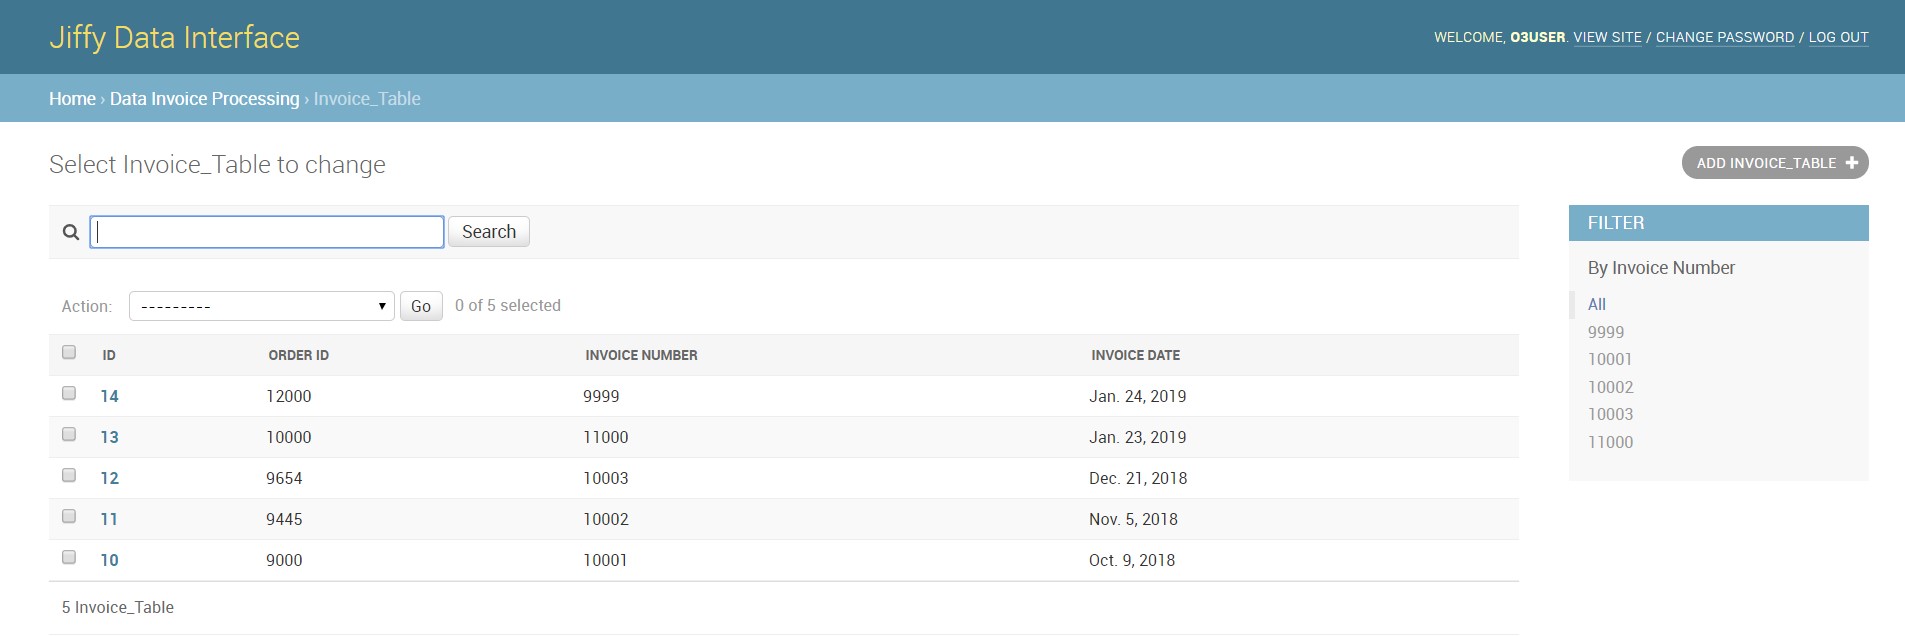The width and height of the screenshot is (1905, 636).
Task: Open Data Invoice Processing breadcrumb
Action: coord(204,99)
